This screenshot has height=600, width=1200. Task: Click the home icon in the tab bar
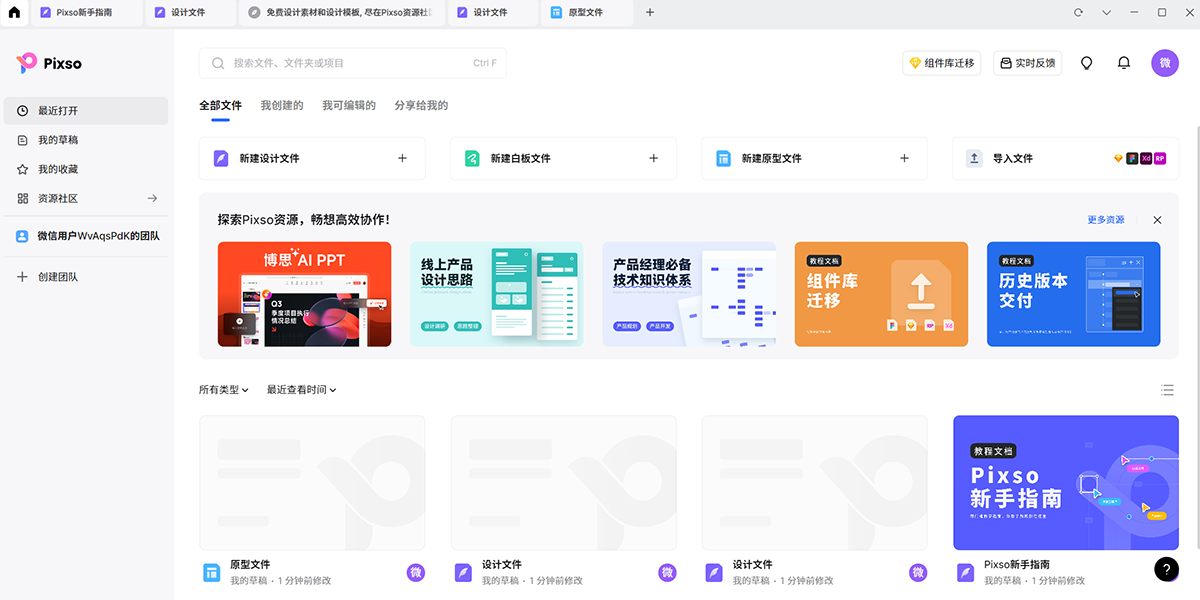pyautogui.click(x=13, y=13)
